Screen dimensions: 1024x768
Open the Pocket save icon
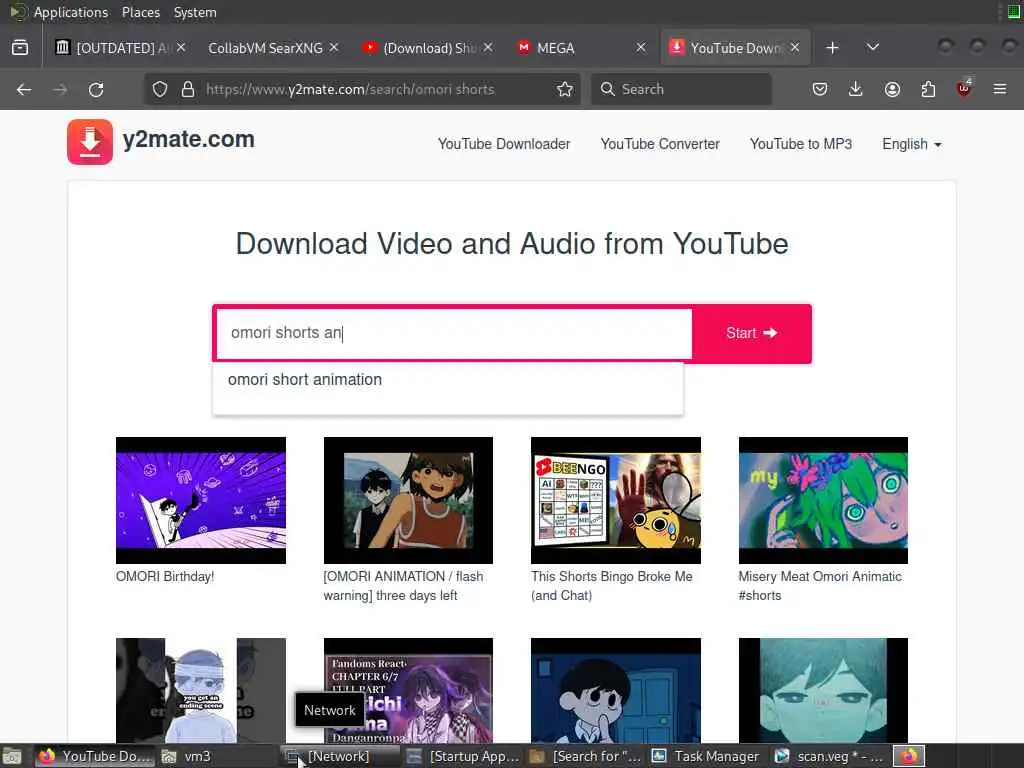[820, 89]
